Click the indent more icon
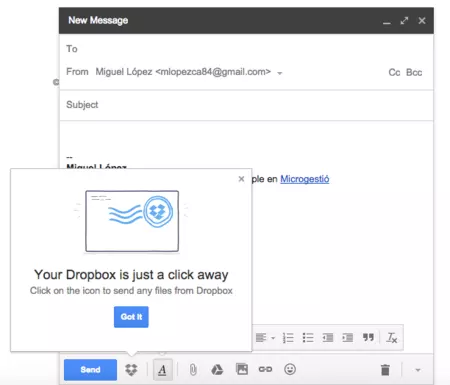Image resolution: width=450 pixels, height=385 pixels. coord(348,338)
